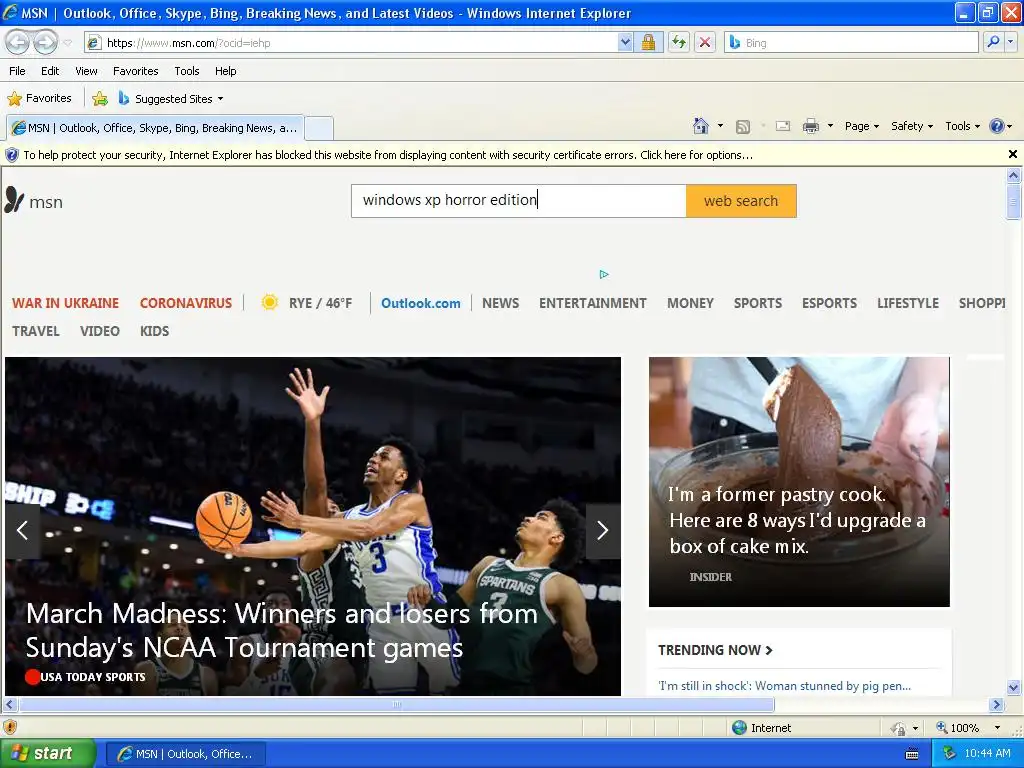
Task: Open zoom level dropdown arrow
Action: [997, 728]
